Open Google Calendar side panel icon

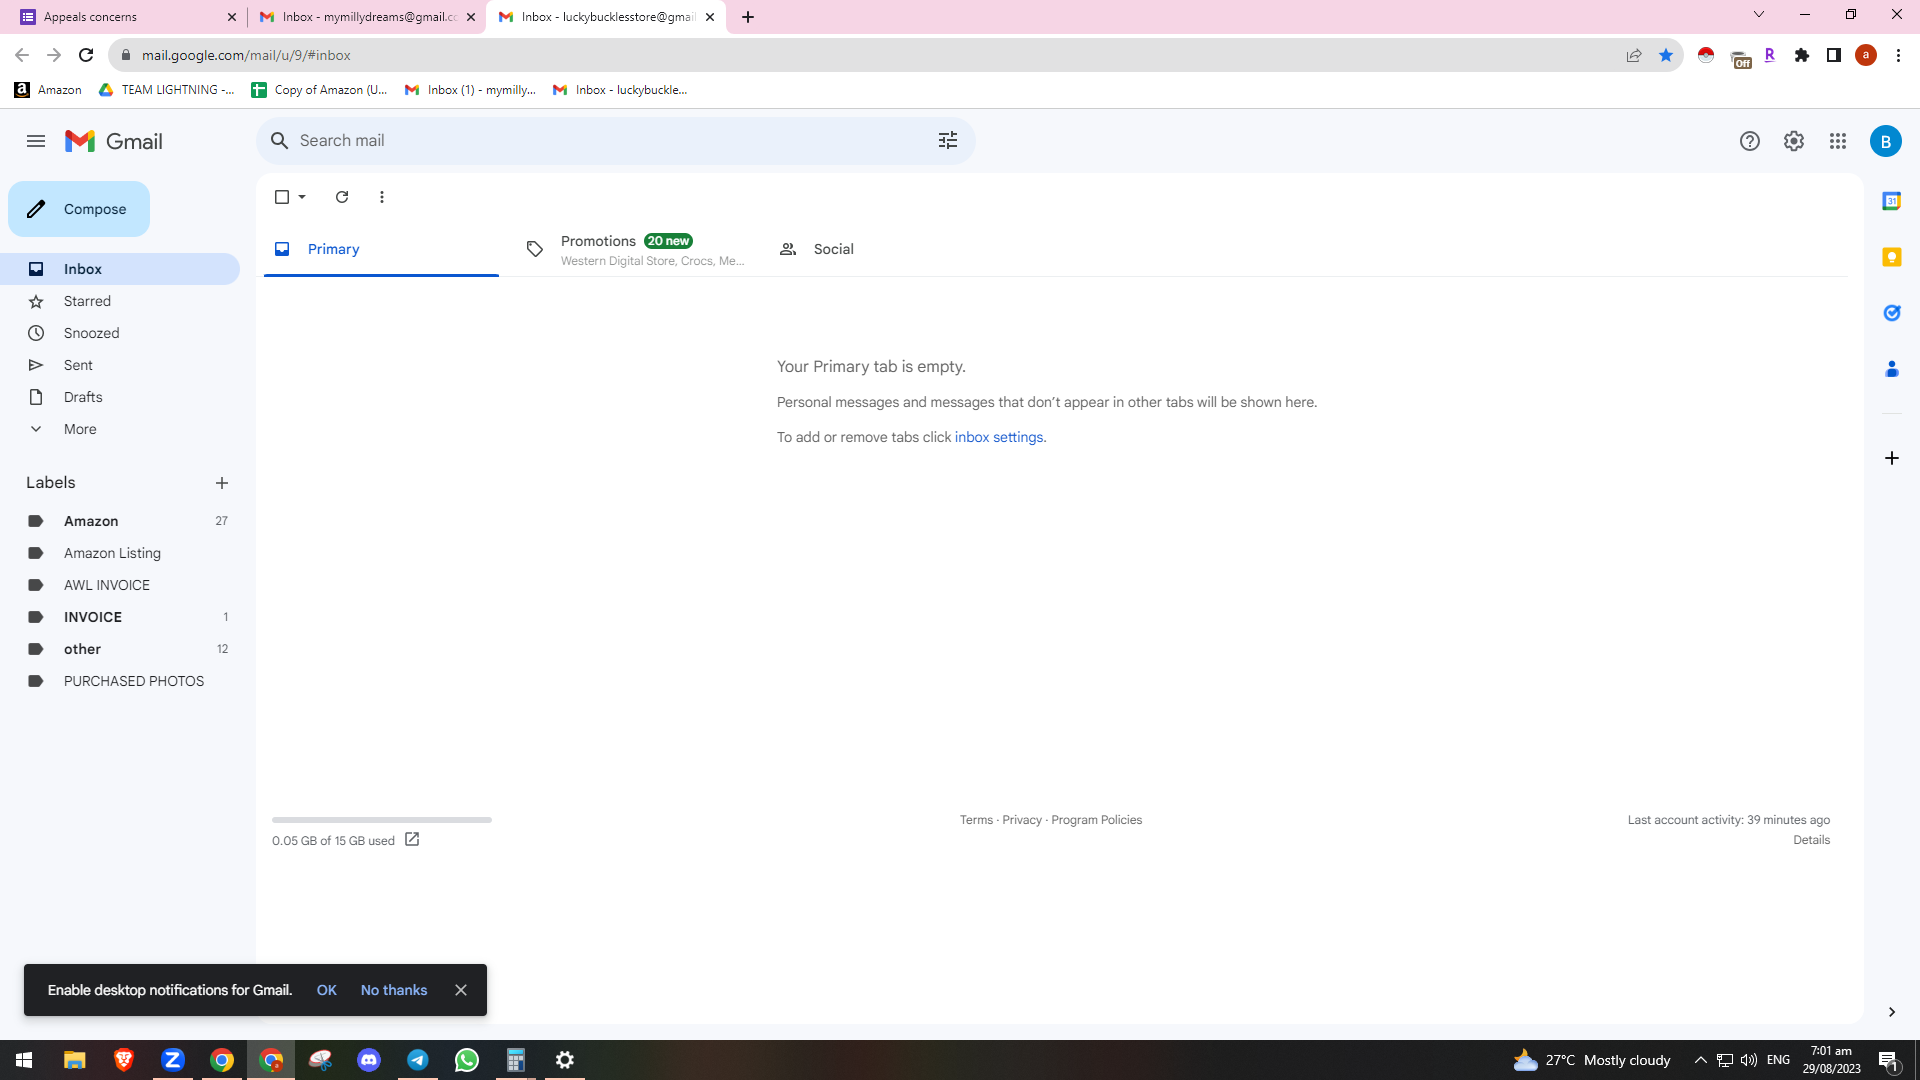(x=1892, y=201)
